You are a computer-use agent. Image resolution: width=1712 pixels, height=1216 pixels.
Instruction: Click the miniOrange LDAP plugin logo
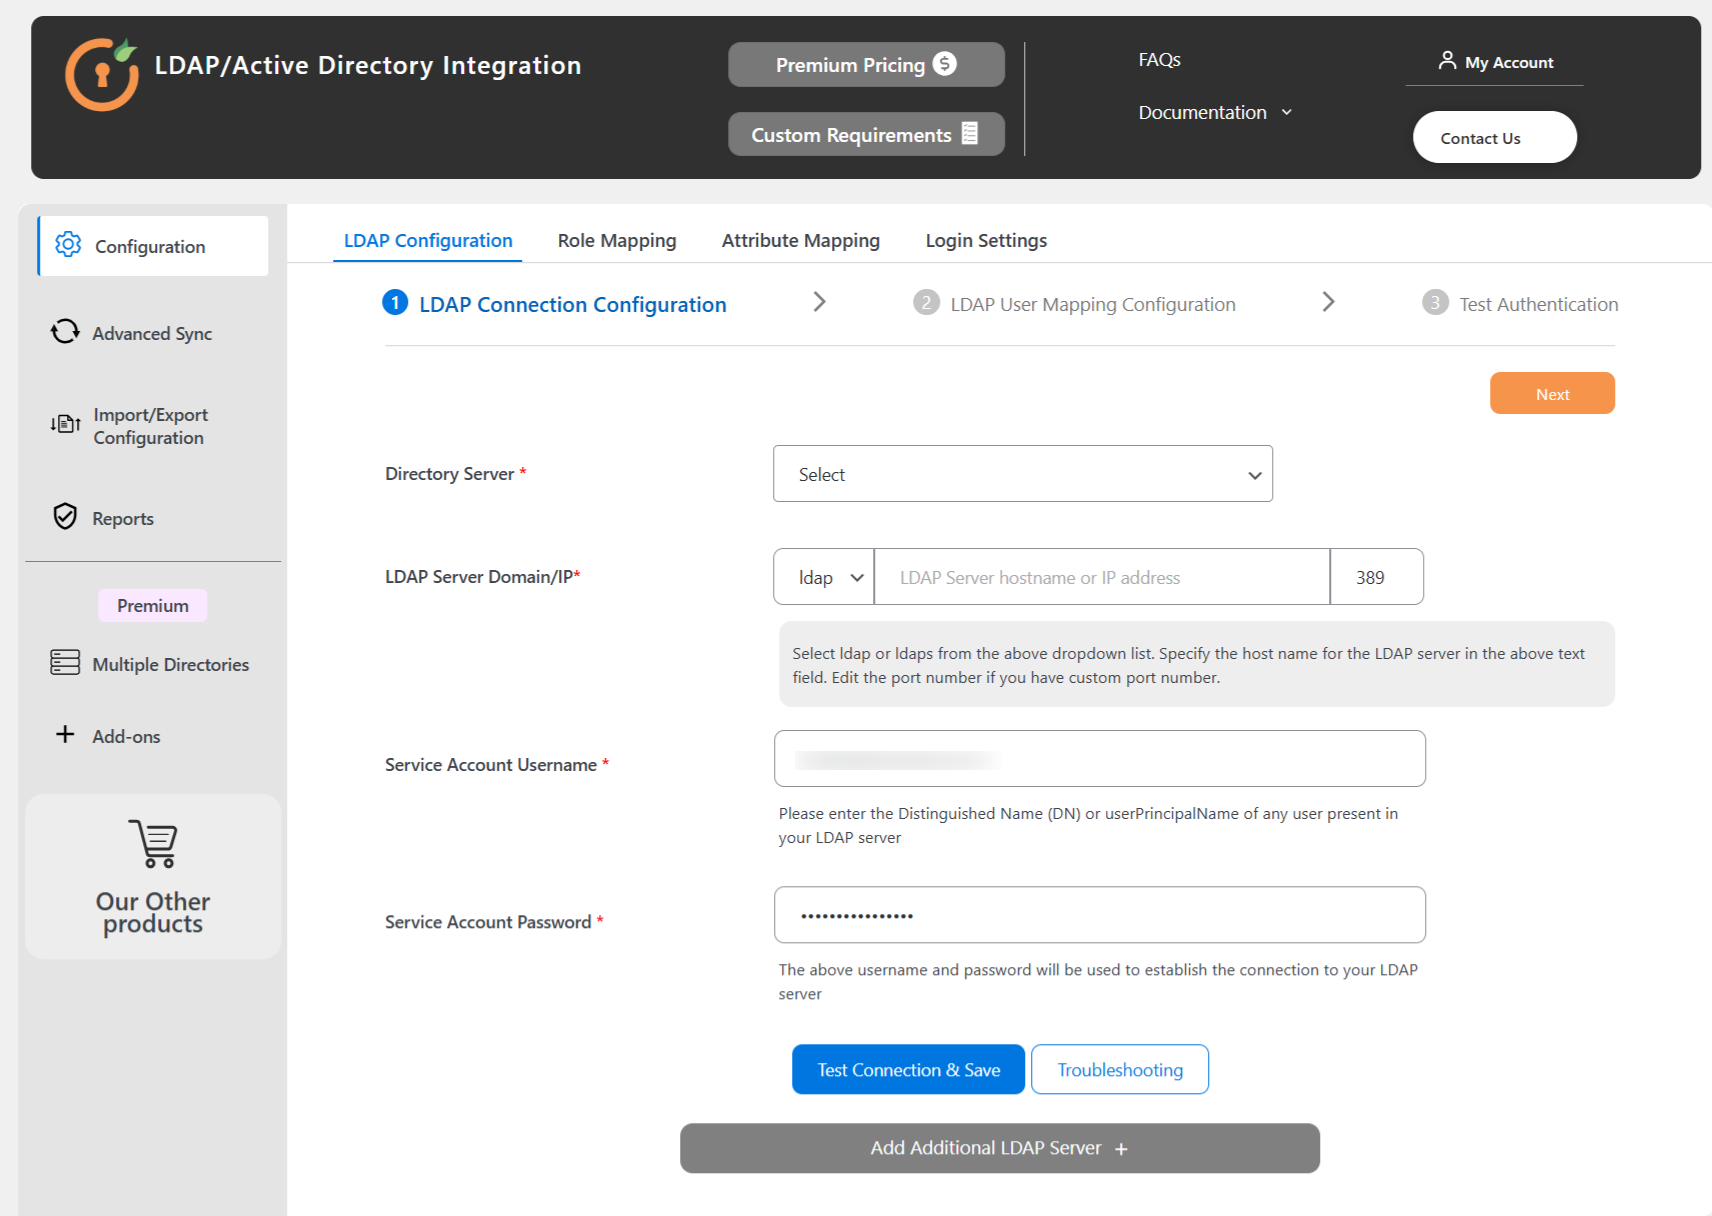102,74
